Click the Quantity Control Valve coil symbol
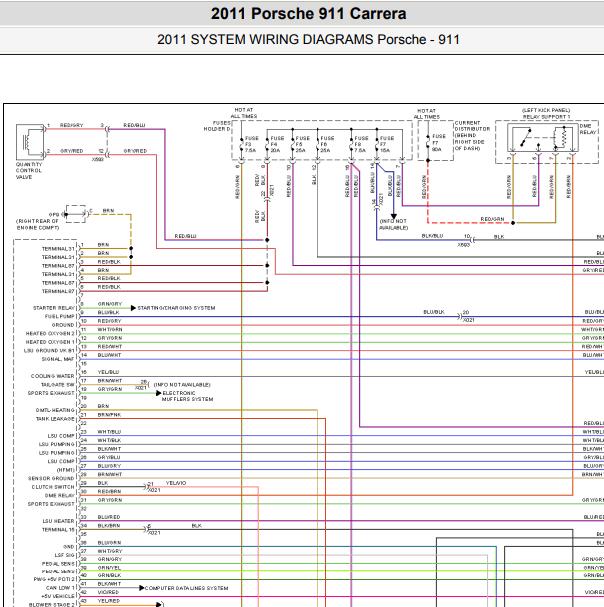This screenshot has width=604, height=607. click(x=27, y=141)
